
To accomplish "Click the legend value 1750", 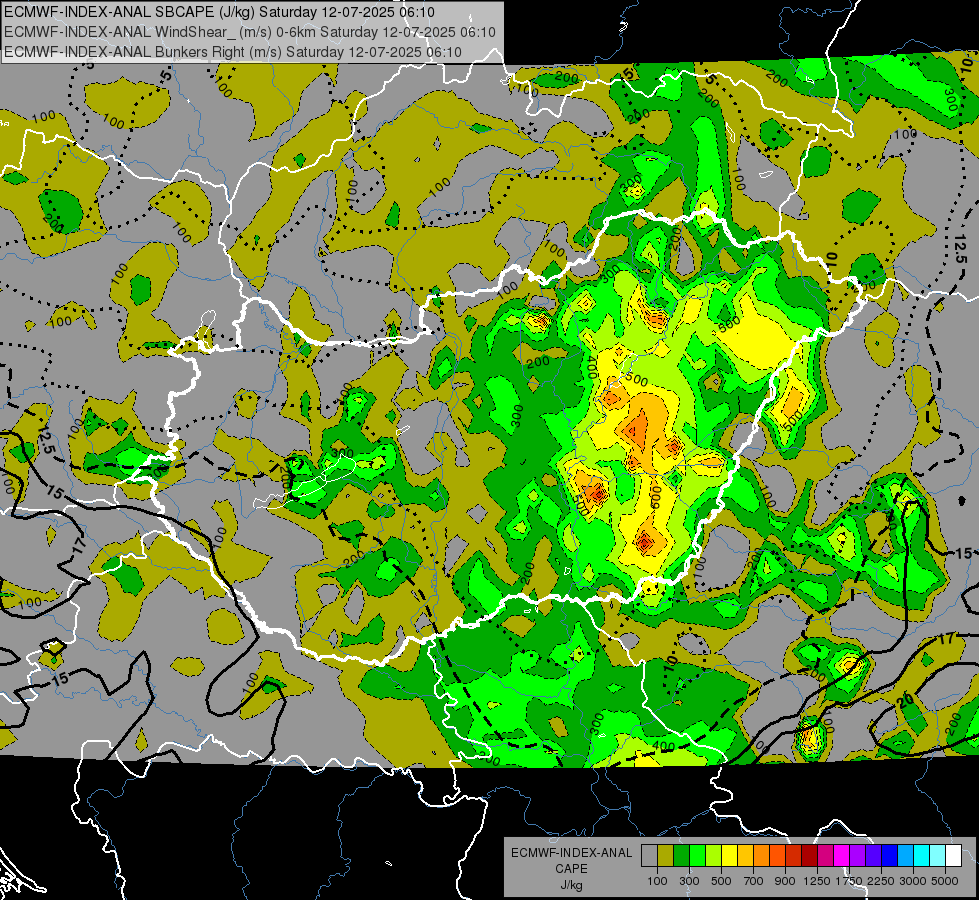I will tap(849, 881).
